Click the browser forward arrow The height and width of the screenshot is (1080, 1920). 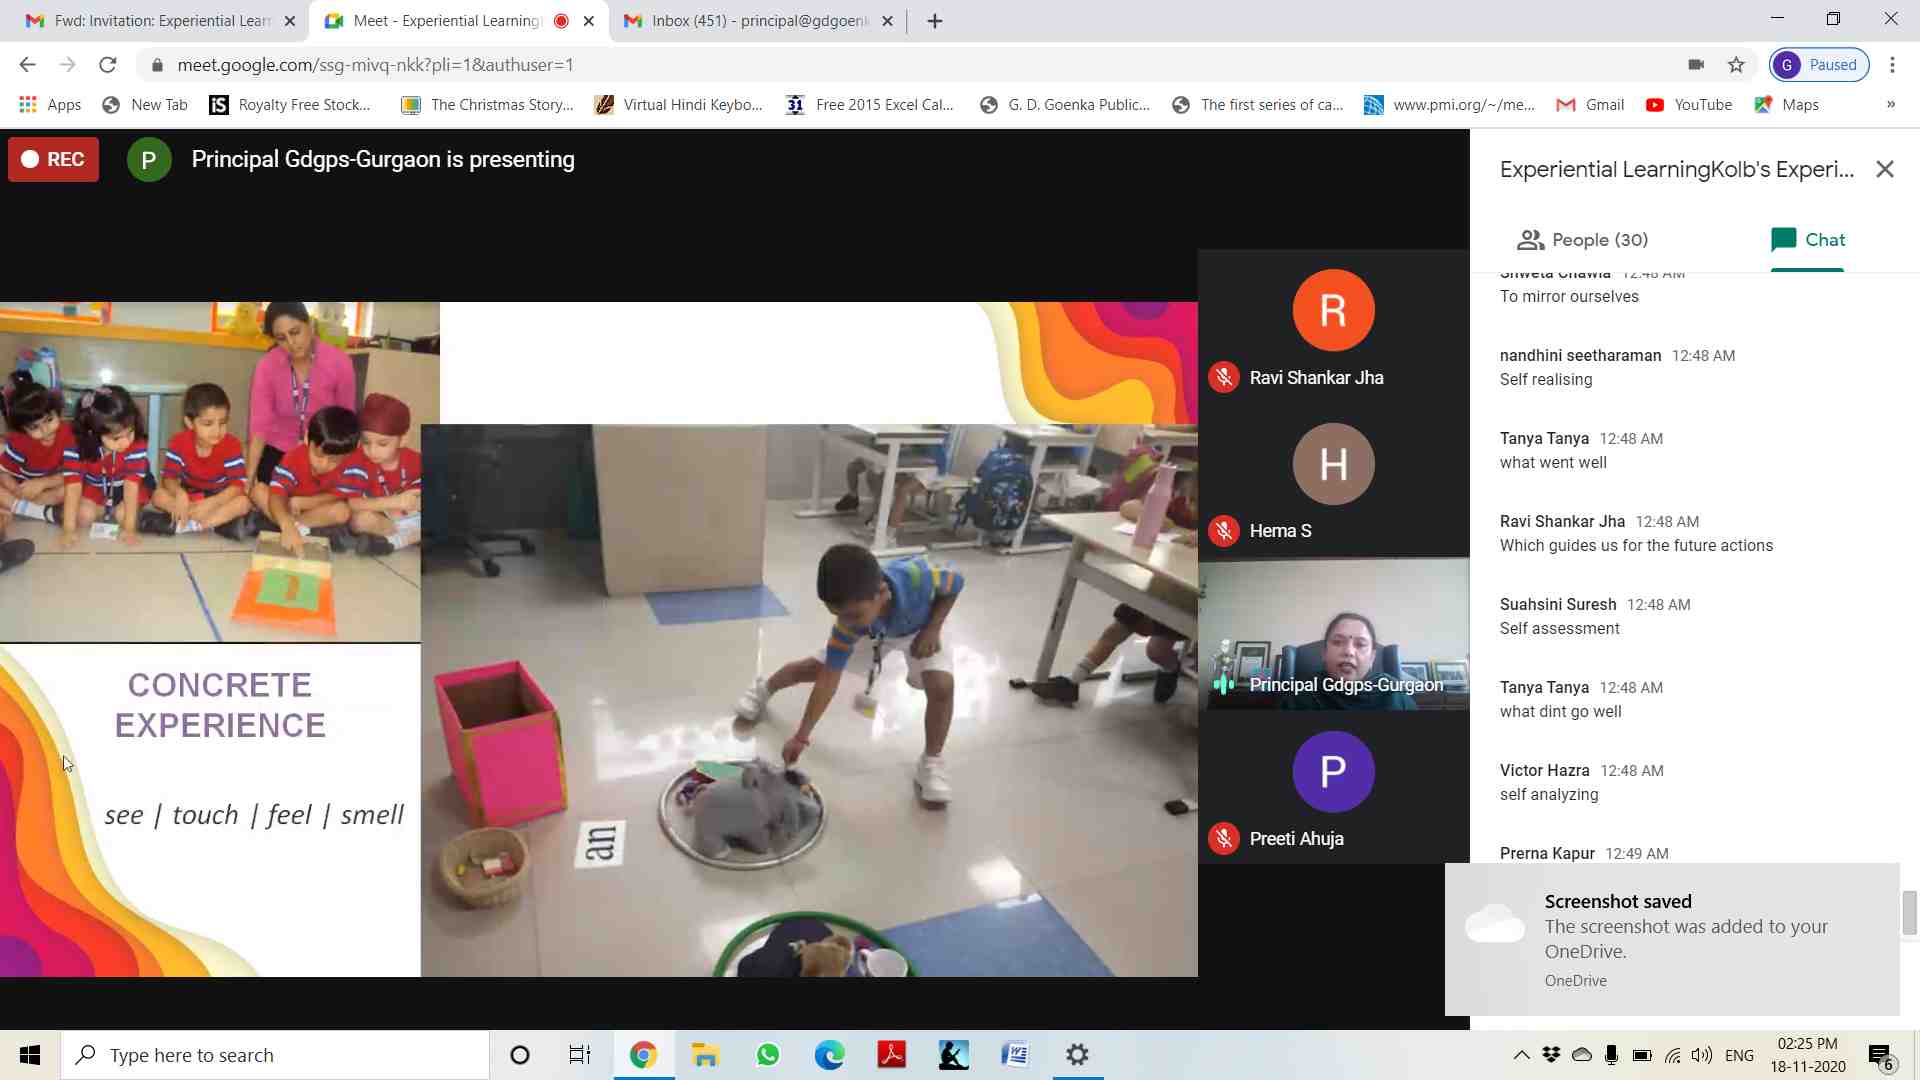click(x=67, y=65)
